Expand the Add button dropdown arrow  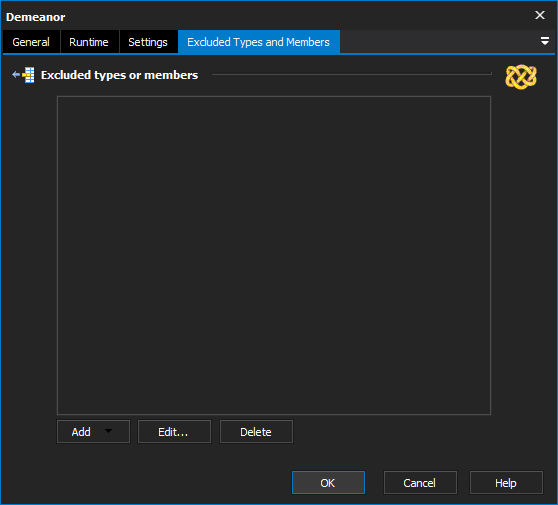tap(109, 431)
